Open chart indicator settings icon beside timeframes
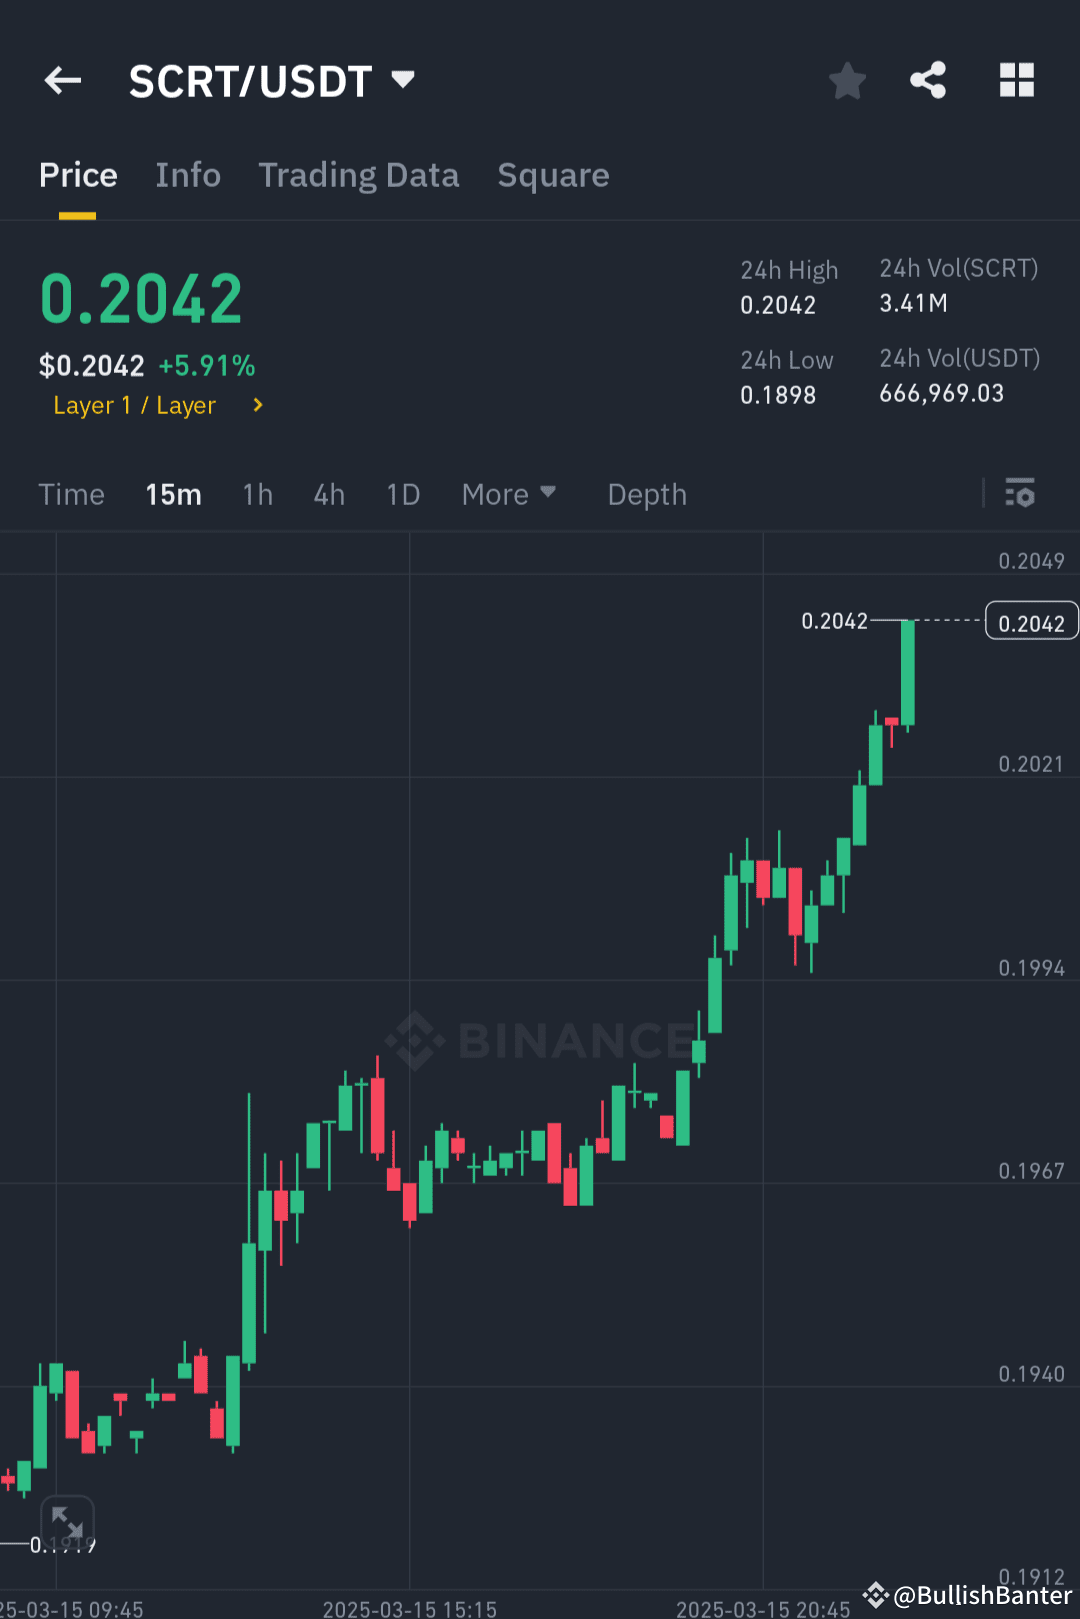The width and height of the screenshot is (1080, 1619). pyautogui.click(x=1020, y=493)
